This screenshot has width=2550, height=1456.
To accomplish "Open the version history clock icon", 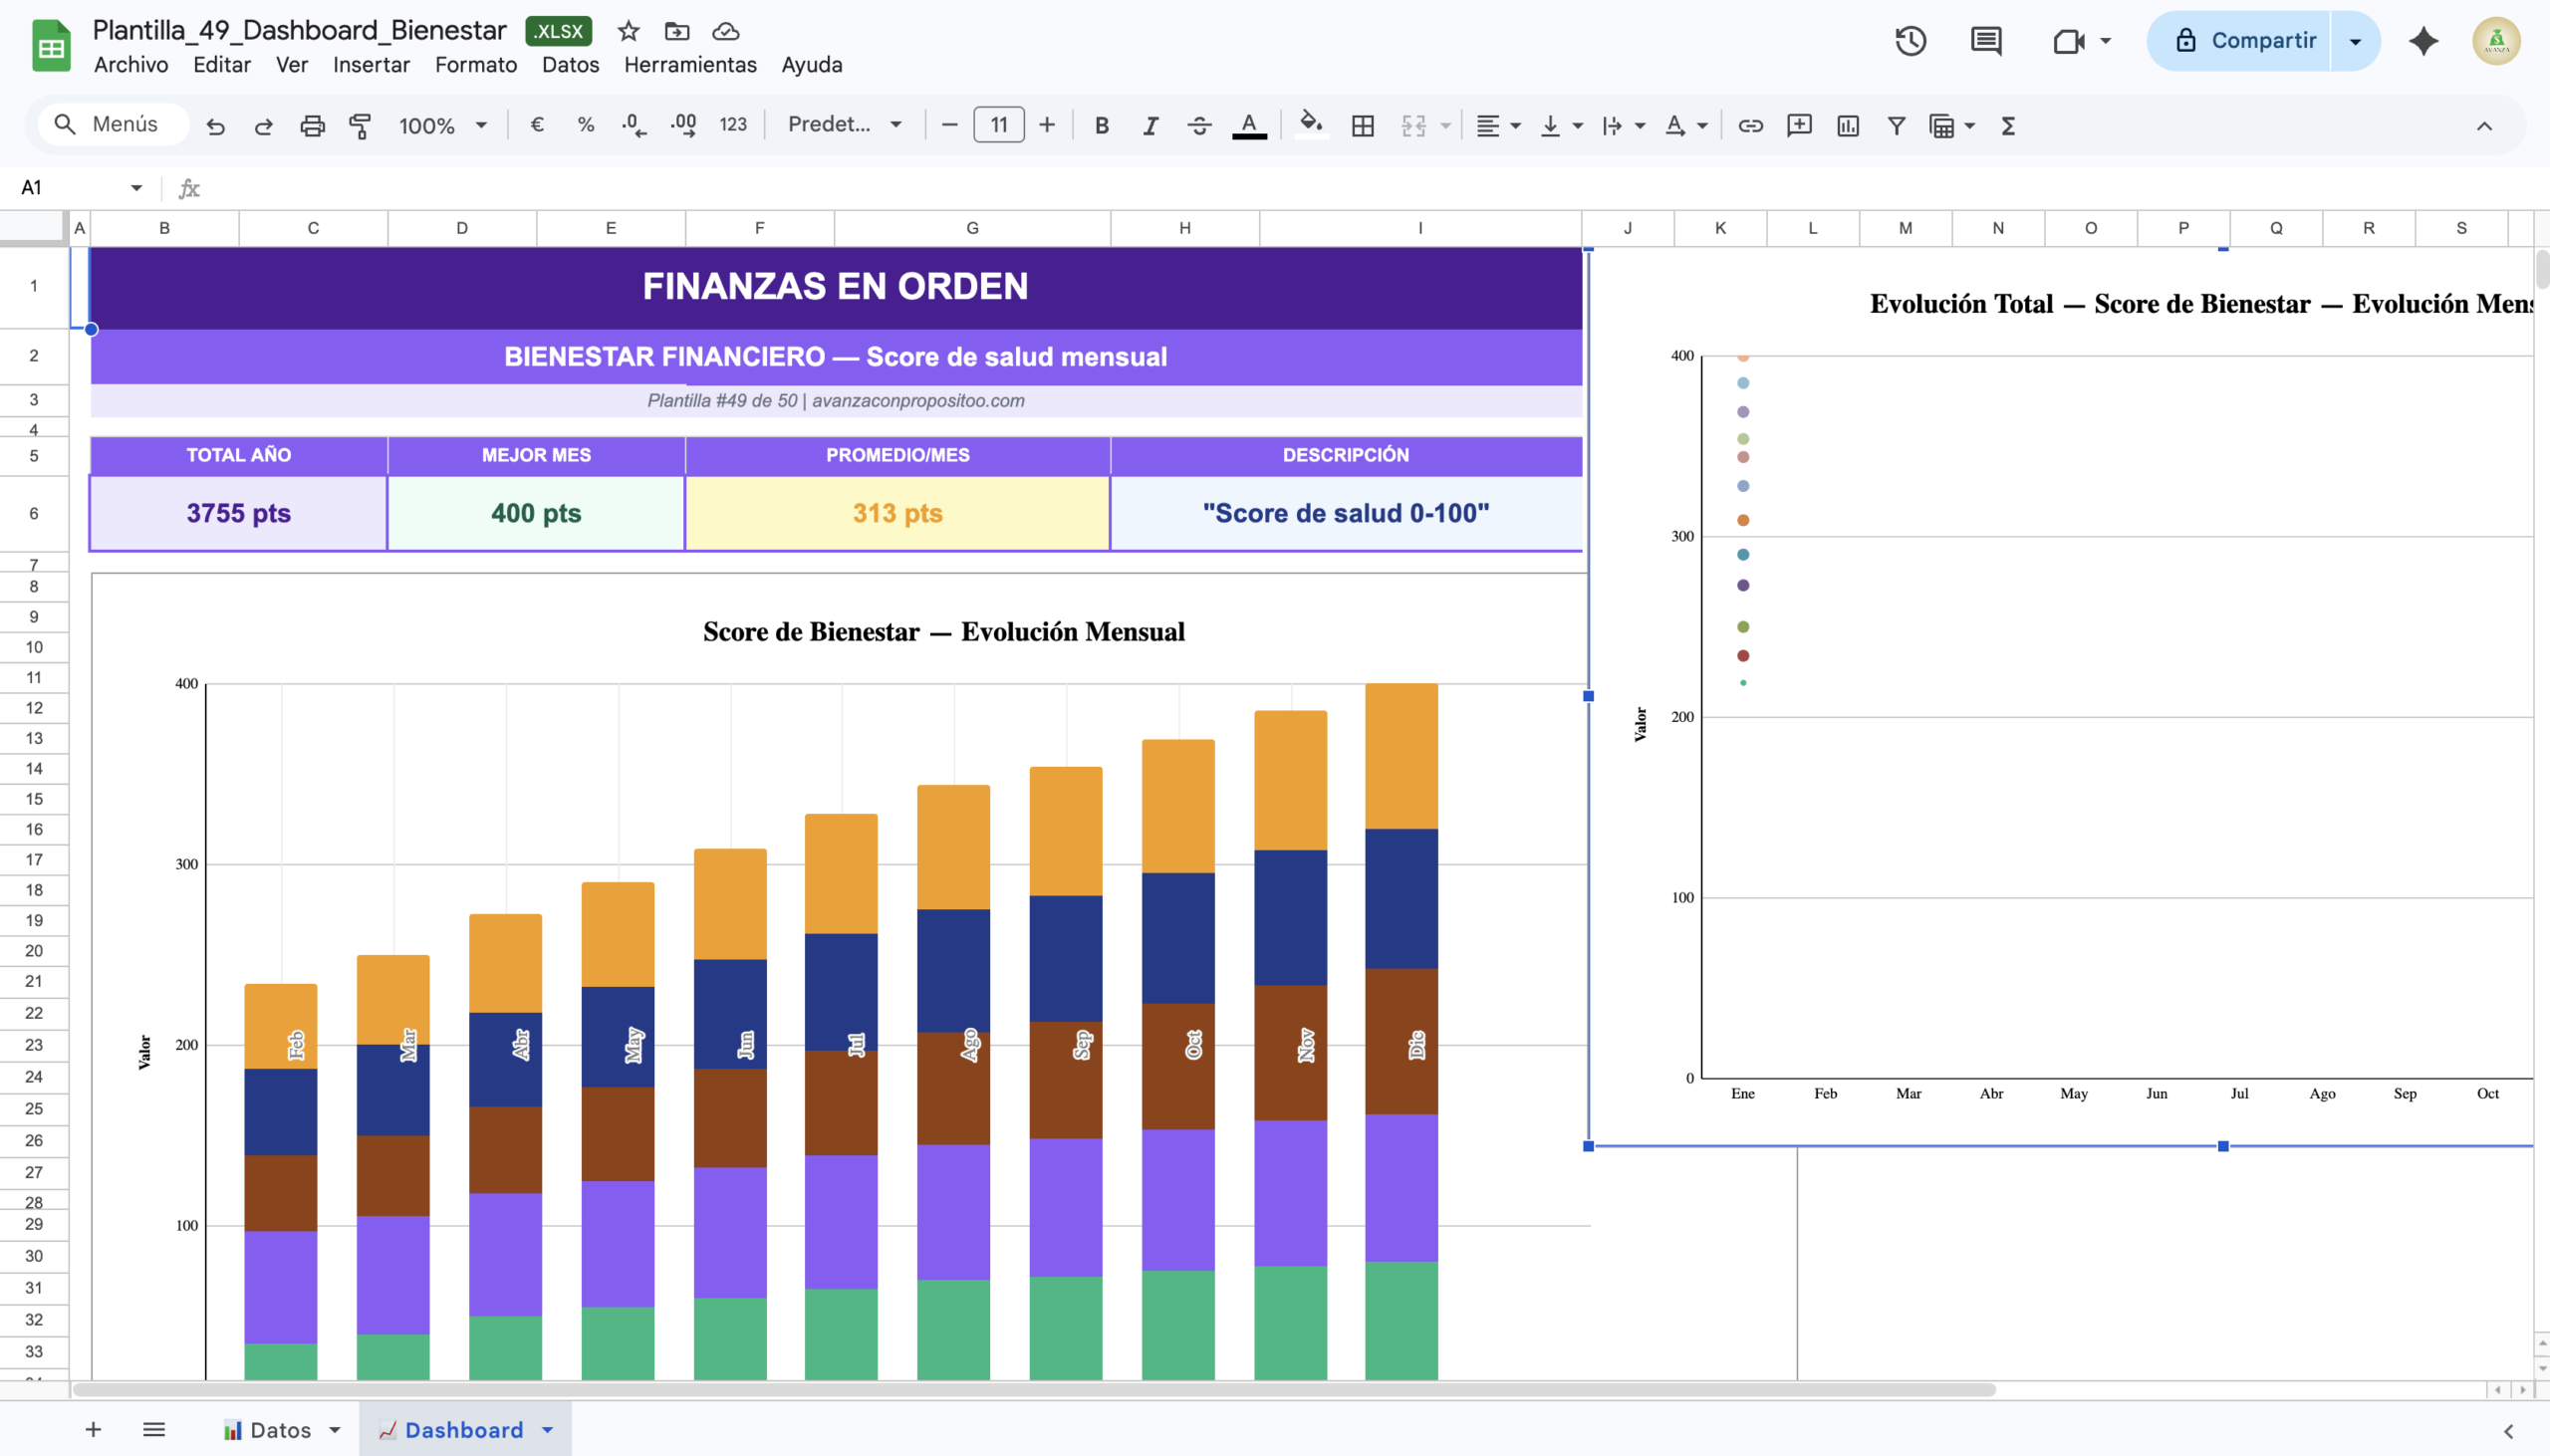I will (1910, 41).
